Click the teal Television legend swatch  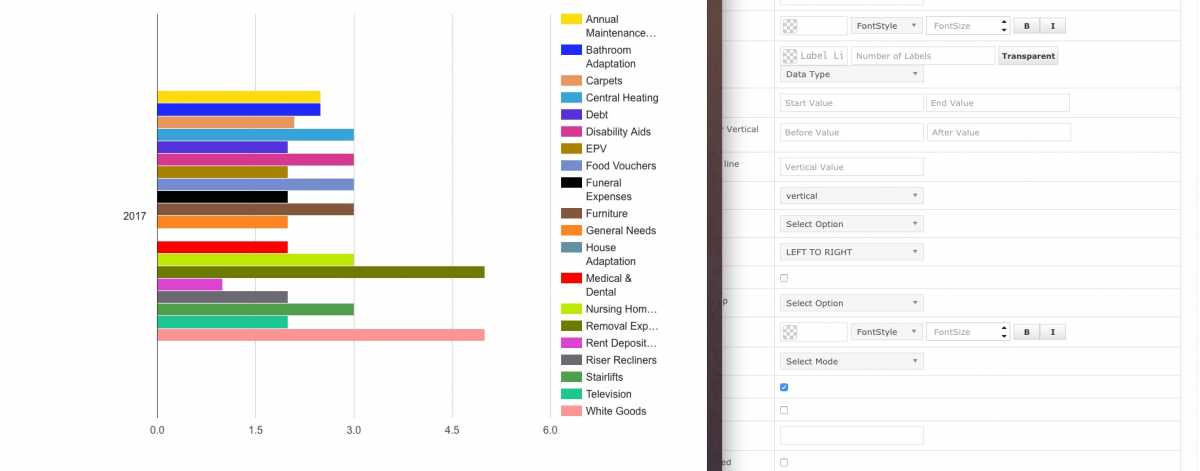tap(571, 394)
